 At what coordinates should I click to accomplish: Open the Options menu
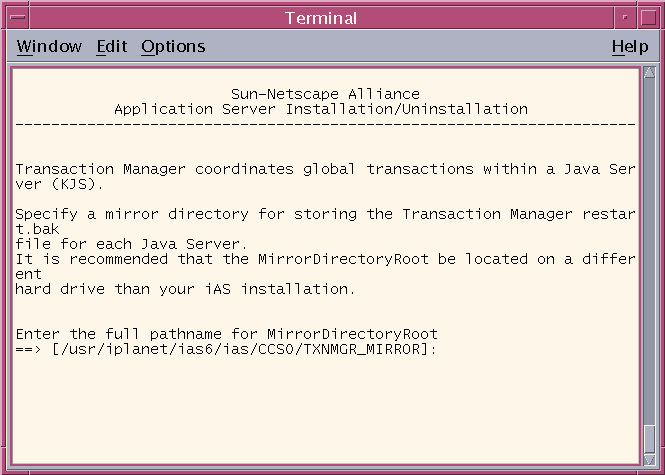coord(173,47)
